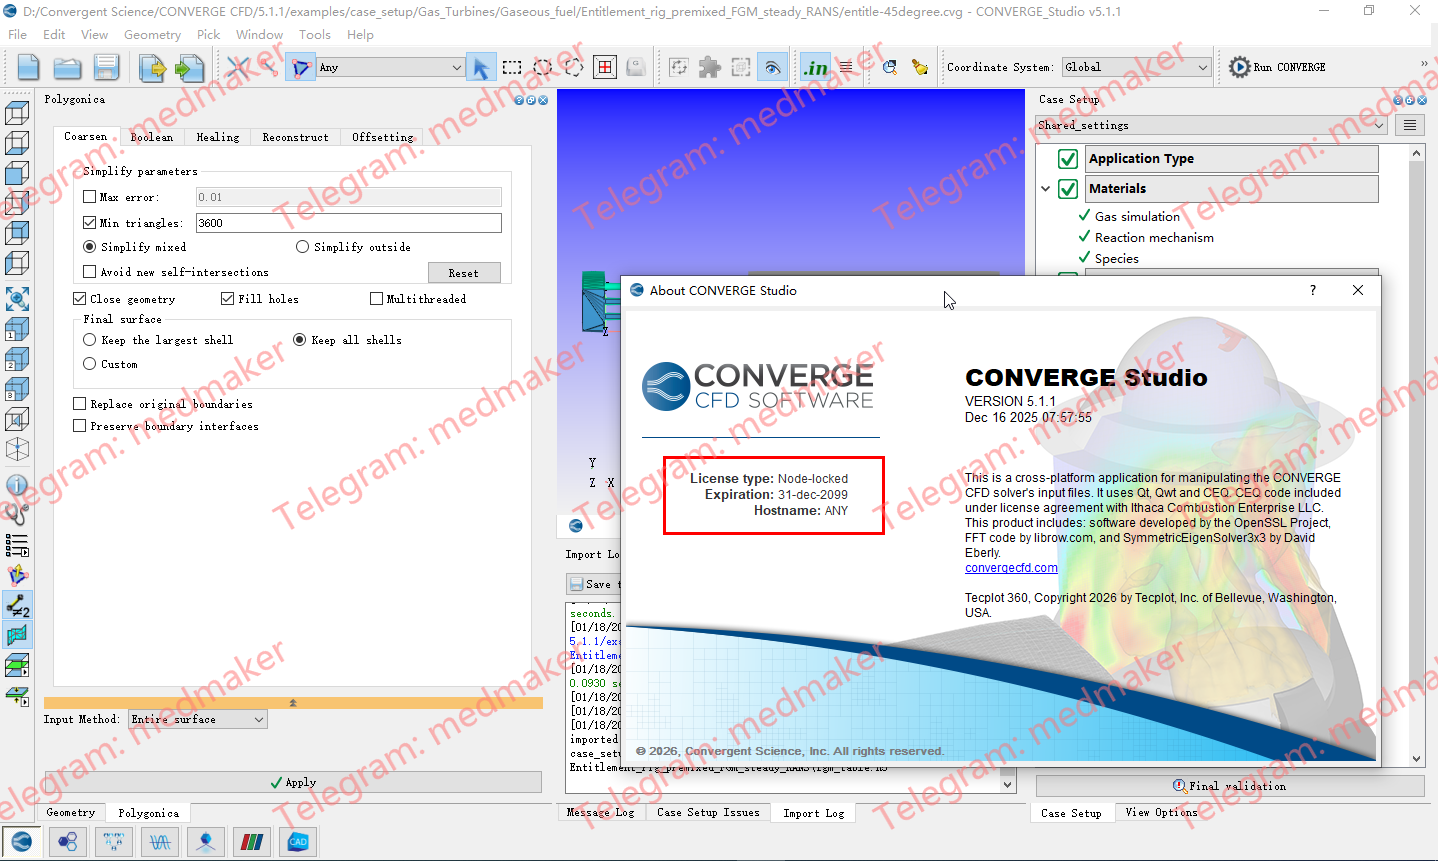Viewport: 1438px width, 861px height.
Task: Activate the eye visibility tool in the toolbar
Action: 772,66
